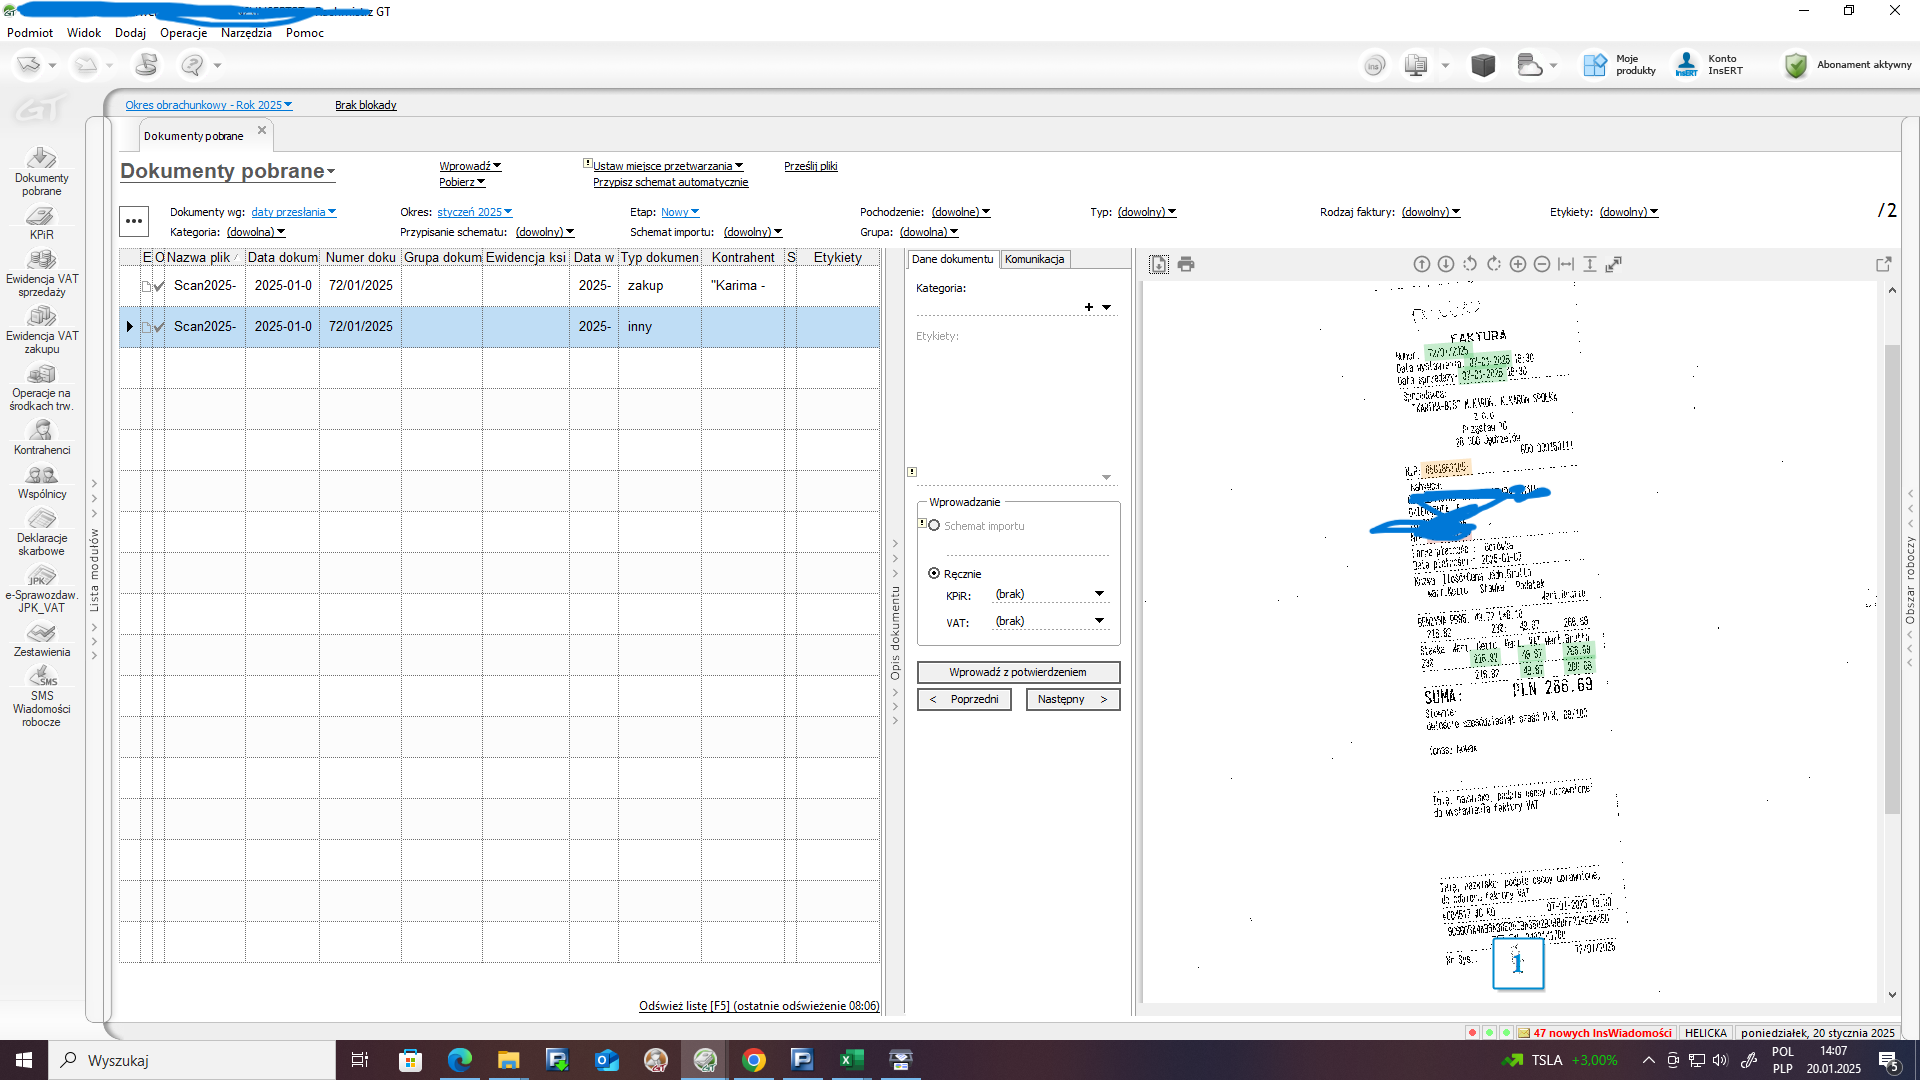Open the Narzędzia menu
Screen dimensions: 1920x1080
pyautogui.click(x=246, y=33)
